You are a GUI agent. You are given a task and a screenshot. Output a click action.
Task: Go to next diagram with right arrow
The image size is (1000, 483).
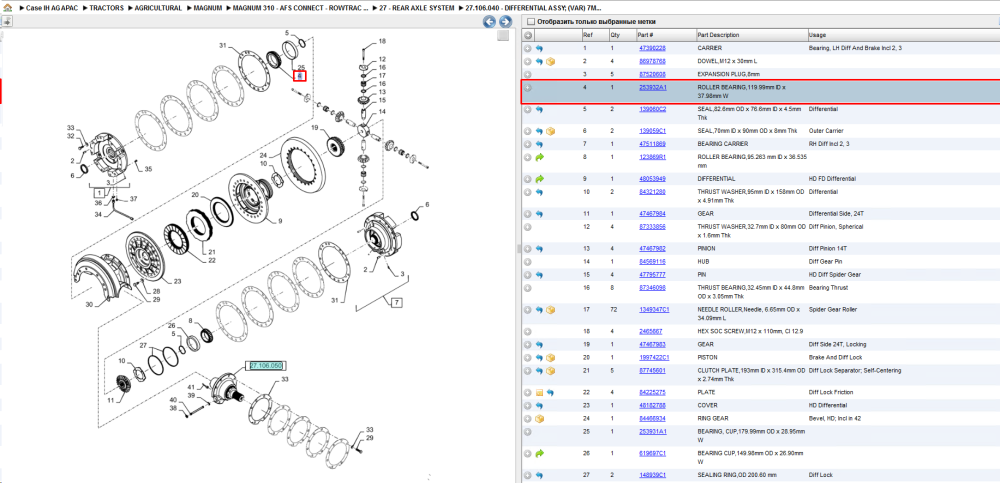click(x=505, y=22)
